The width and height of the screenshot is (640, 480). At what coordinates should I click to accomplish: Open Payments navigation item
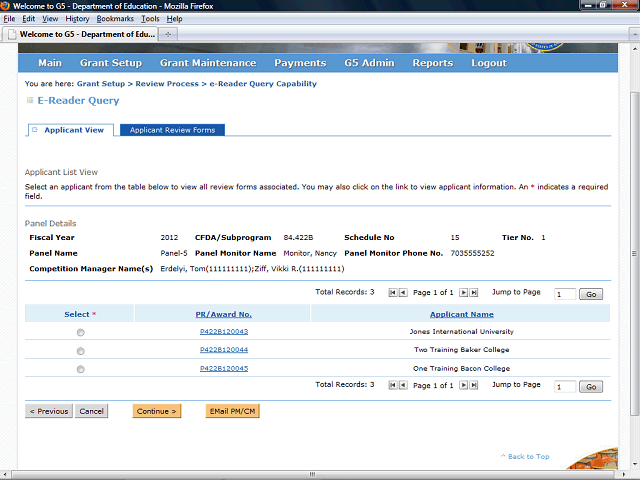click(300, 63)
